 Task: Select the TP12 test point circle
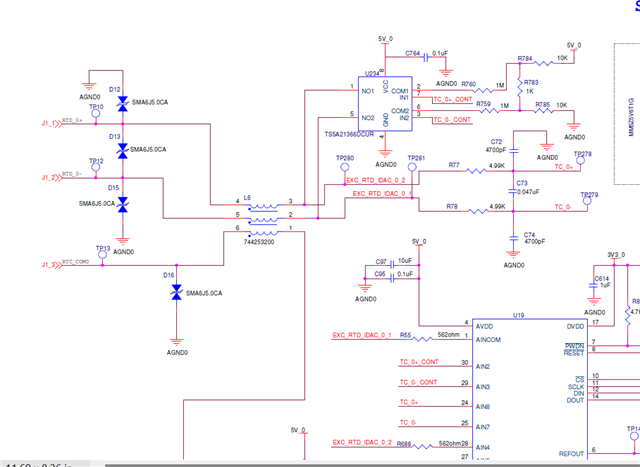96,167
